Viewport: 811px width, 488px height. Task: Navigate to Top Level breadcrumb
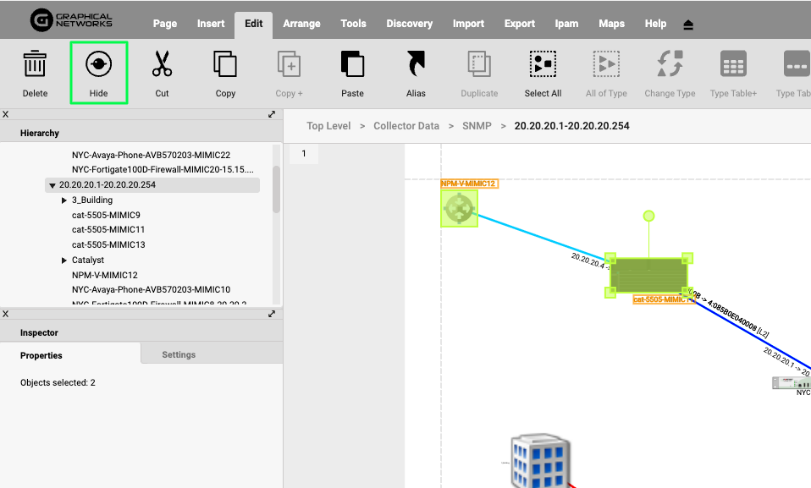pos(328,126)
